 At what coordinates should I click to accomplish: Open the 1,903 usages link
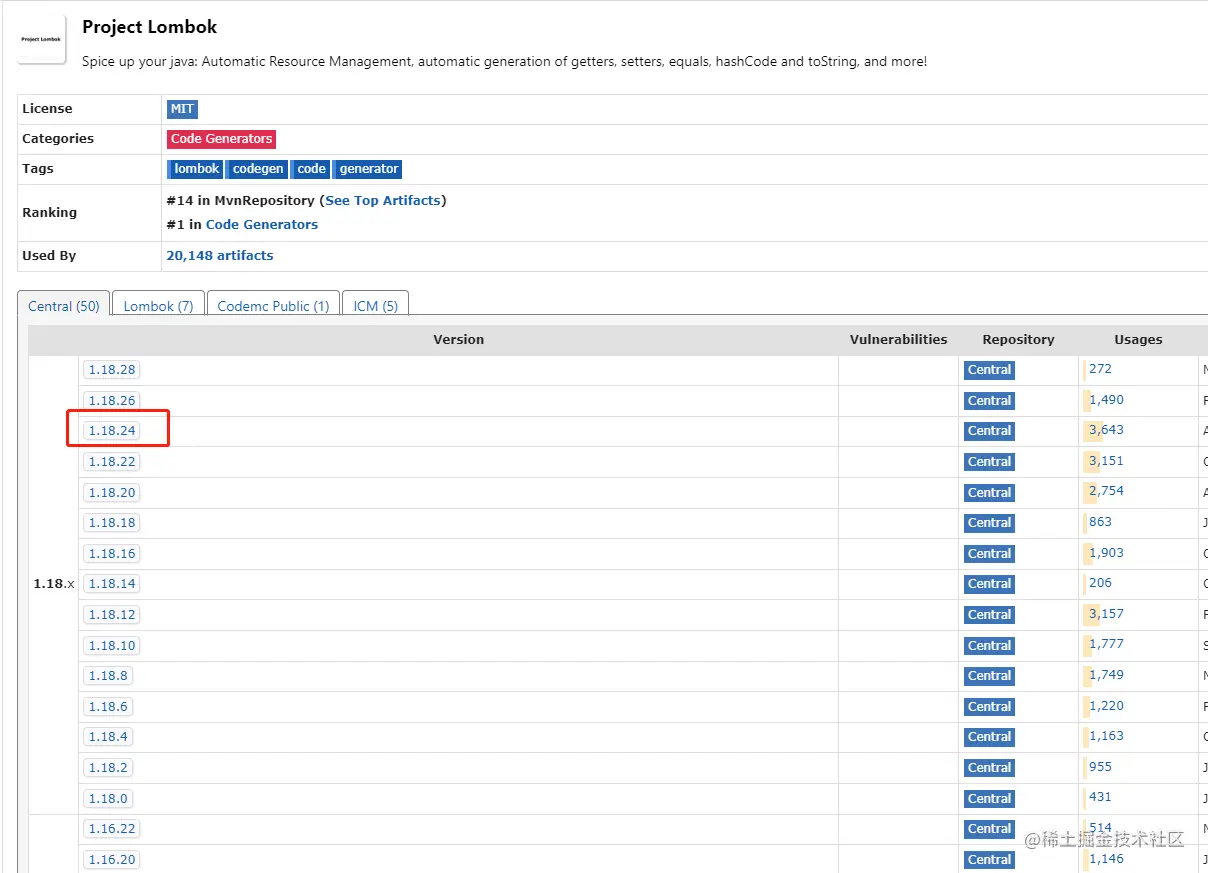coord(1106,553)
